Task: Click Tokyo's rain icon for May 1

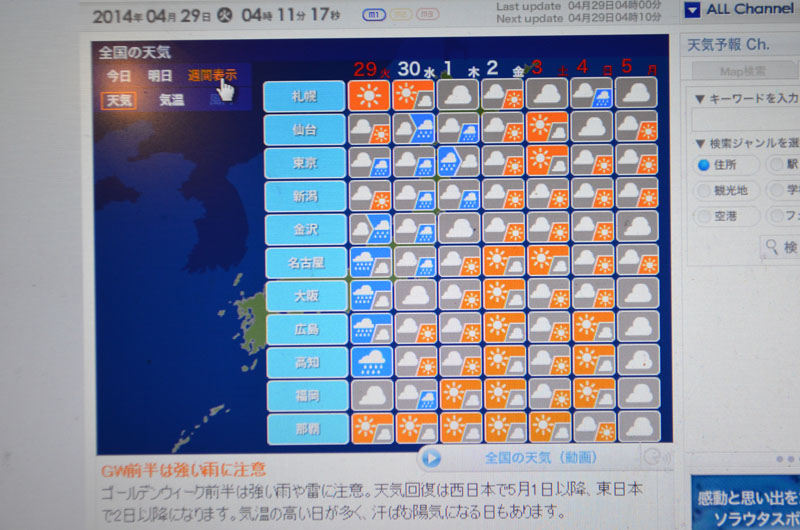Action: click(460, 161)
